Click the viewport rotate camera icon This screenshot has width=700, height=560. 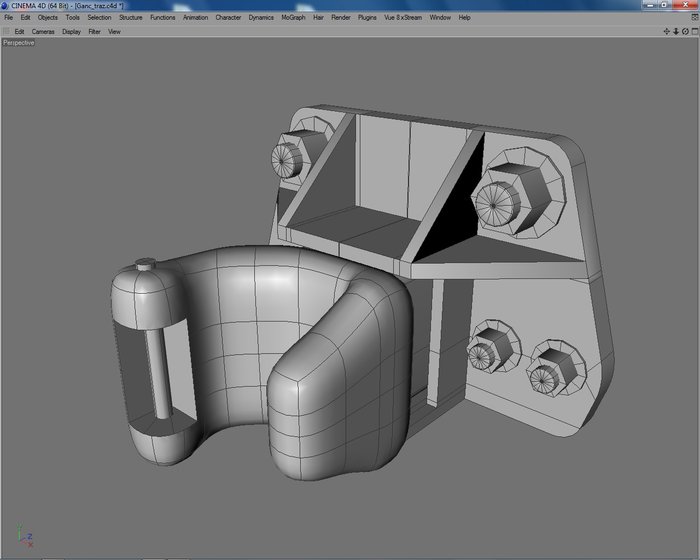685,31
